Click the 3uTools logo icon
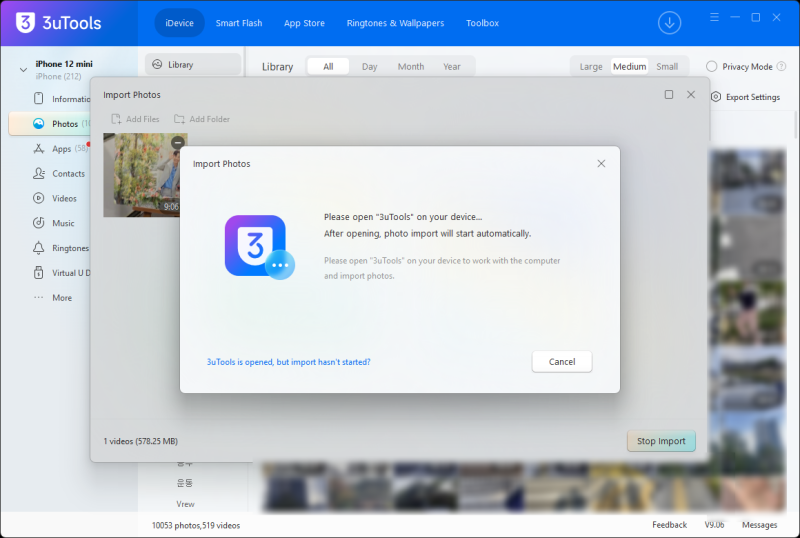The height and width of the screenshot is (538, 800). (25, 22)
